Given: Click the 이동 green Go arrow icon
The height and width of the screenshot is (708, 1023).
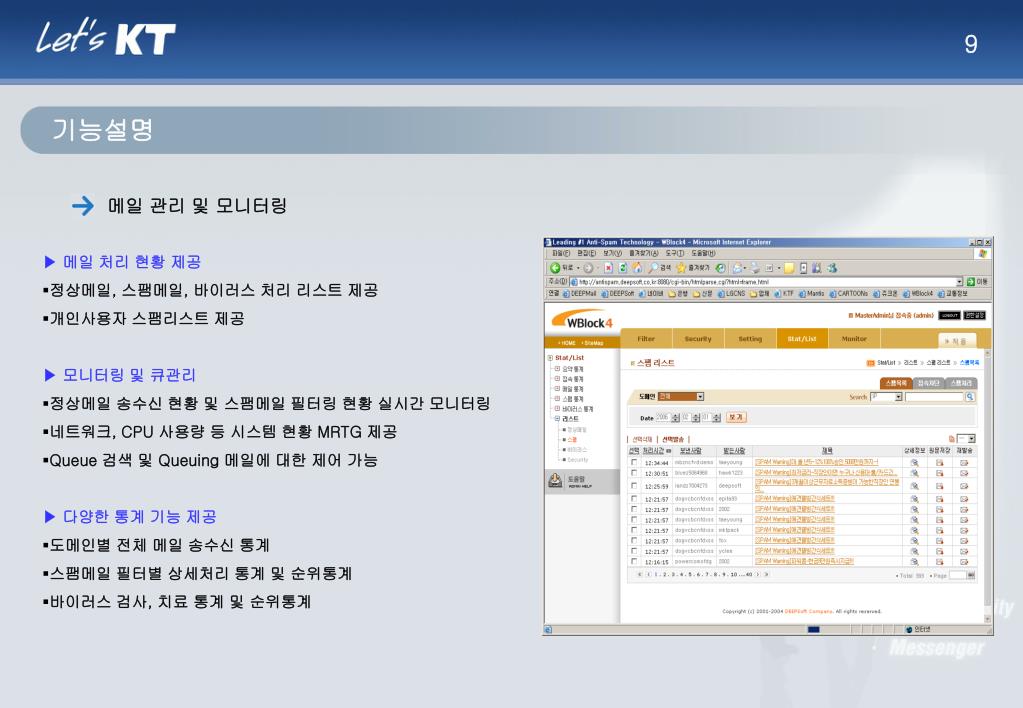Looking at the screenshot, I should point(971,282).
